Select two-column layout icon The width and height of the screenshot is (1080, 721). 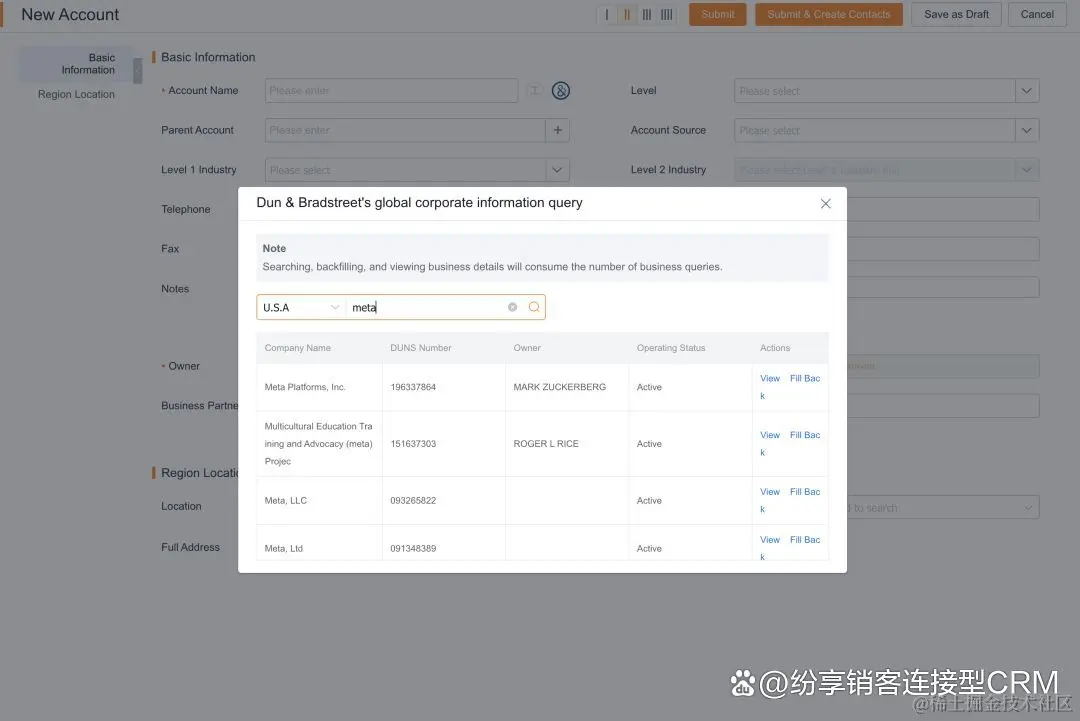627,14
